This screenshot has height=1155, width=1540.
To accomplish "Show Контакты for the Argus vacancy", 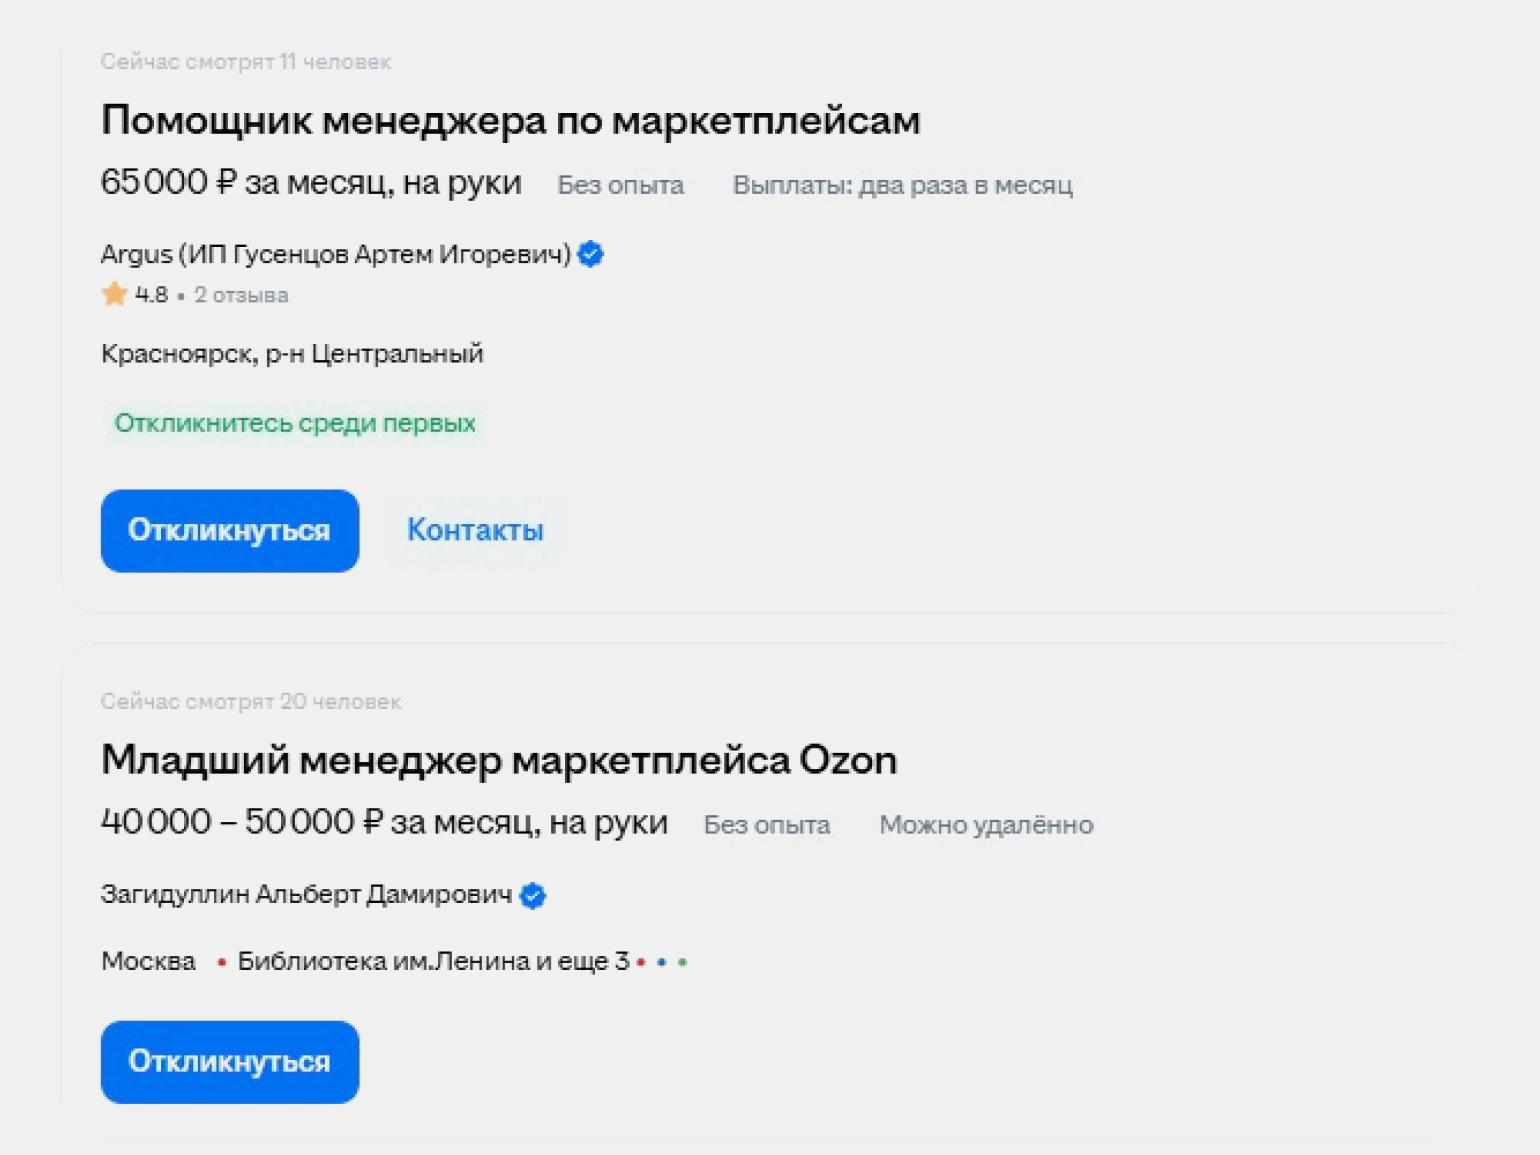I will coord(475,530).
